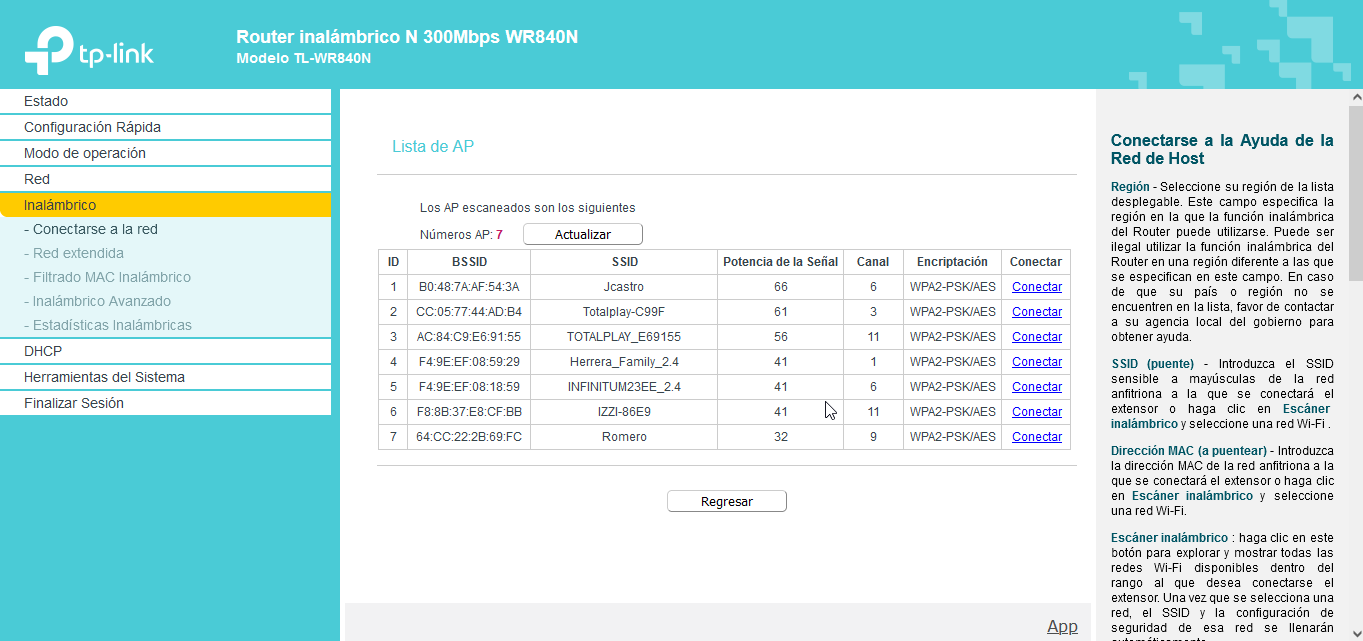Click Conectar for TOTALPLAY_E69155
Image resolution: width=1363 pixels, height=641 pixels.
click(1036, 337)
